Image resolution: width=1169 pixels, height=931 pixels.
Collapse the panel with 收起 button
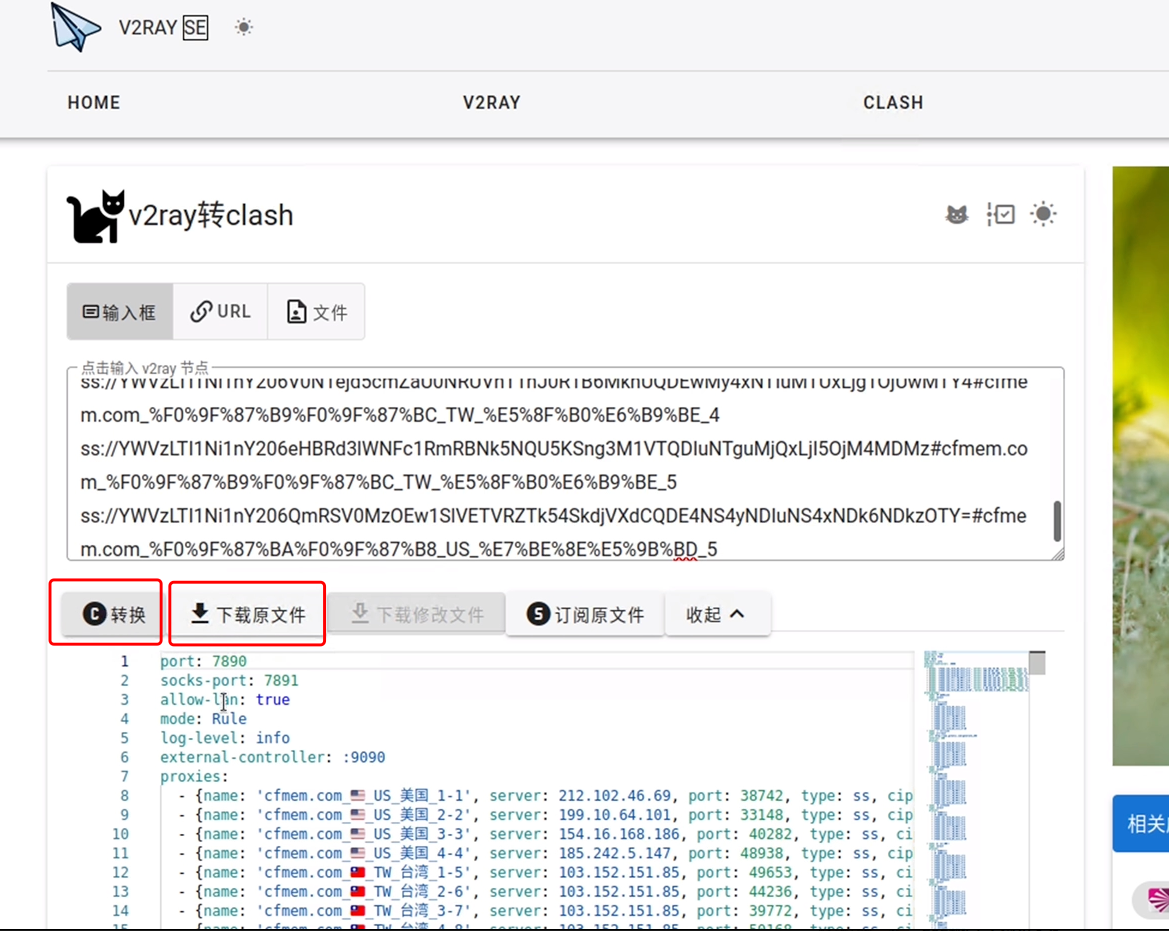tap(717, 614)
